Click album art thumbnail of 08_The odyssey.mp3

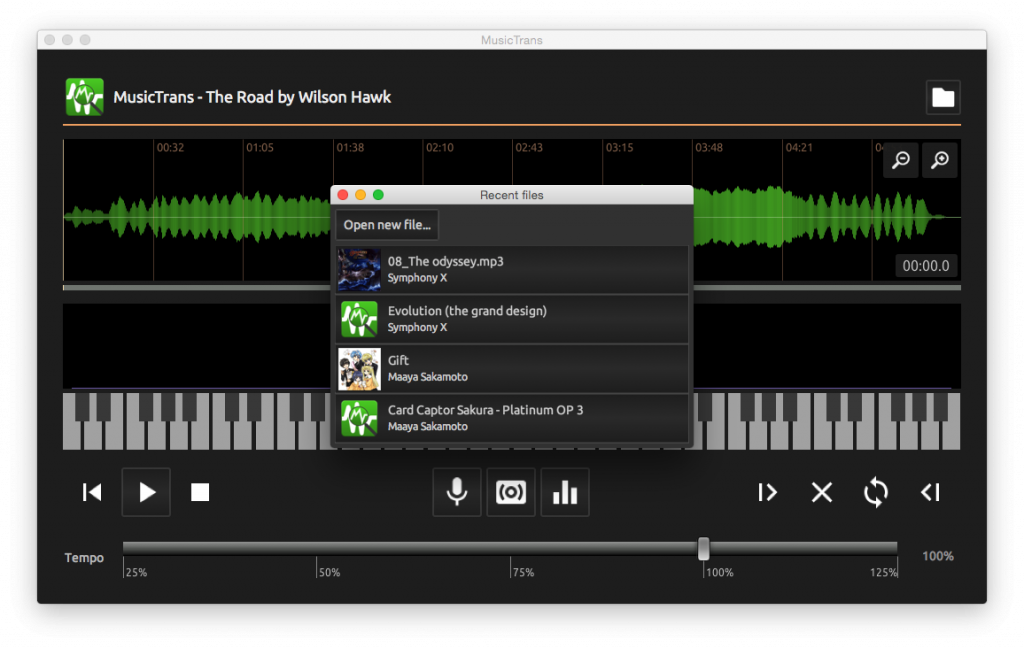pos(359,269)
